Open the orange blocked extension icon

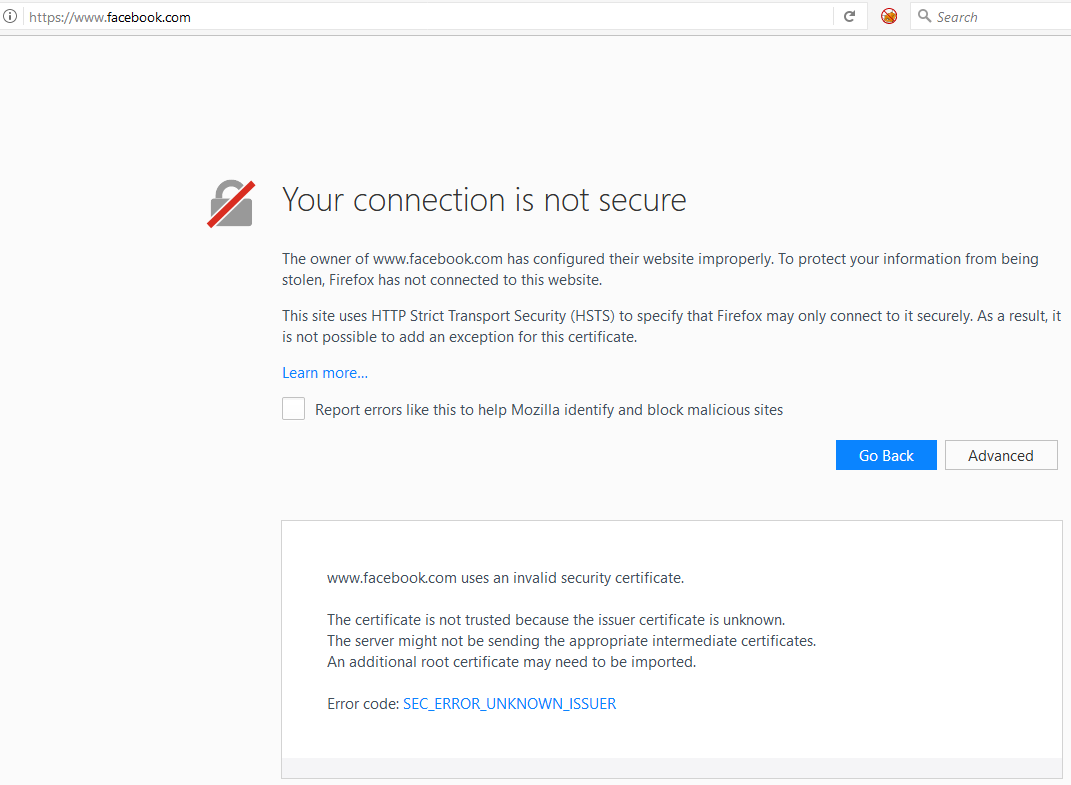[889, 17]
